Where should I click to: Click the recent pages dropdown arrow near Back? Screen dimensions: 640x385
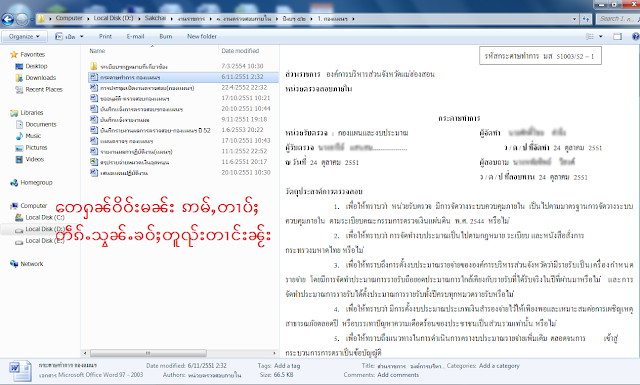point(31,19)
